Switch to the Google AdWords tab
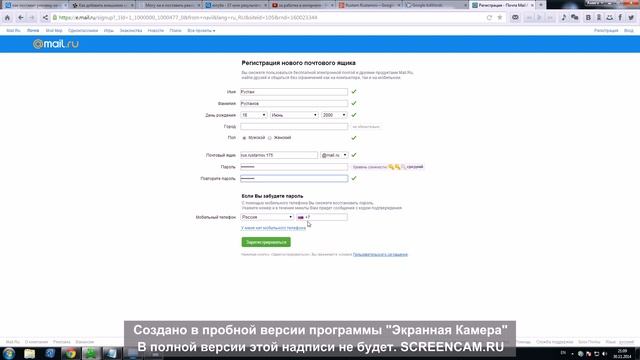The width and height of the screenshot is (640, 360). (x=435, y=5)
